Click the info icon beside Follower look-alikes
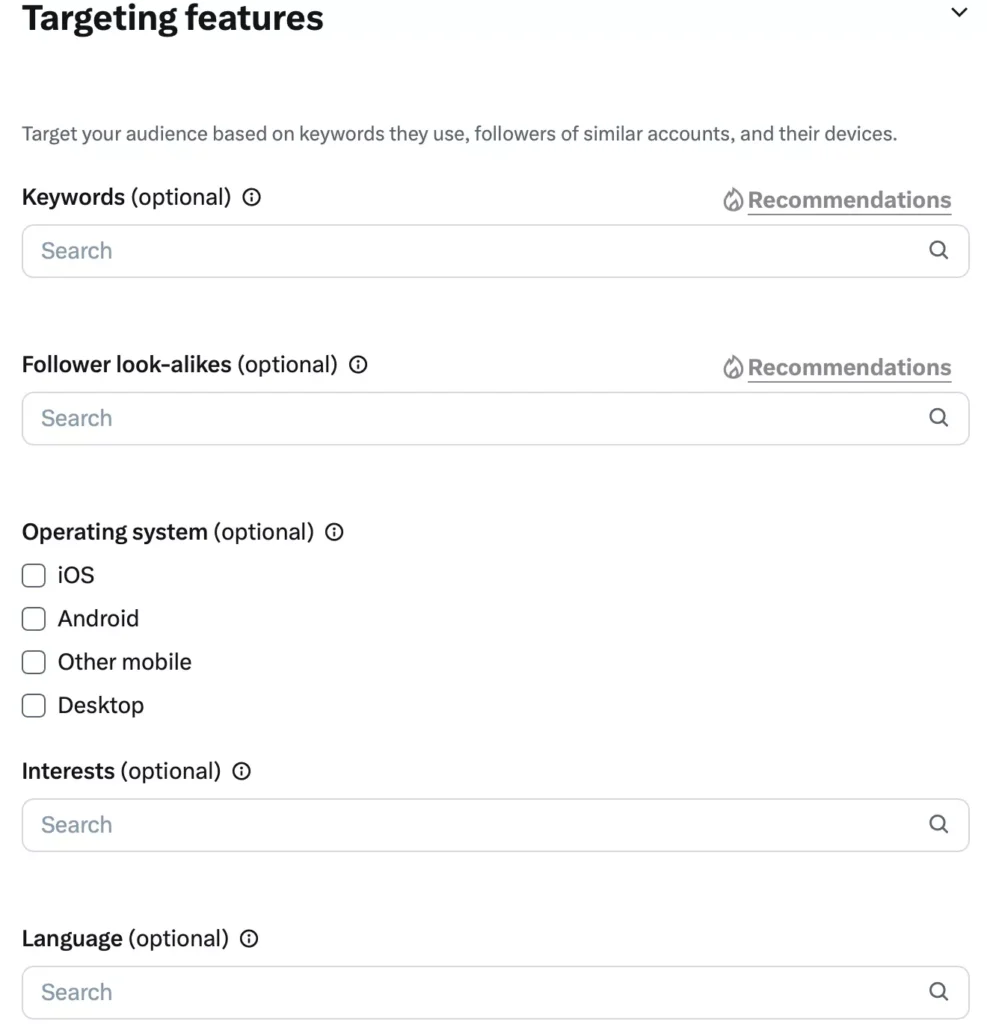Image resolution: width=987 pixels, height=1024 pixels. 357,365
